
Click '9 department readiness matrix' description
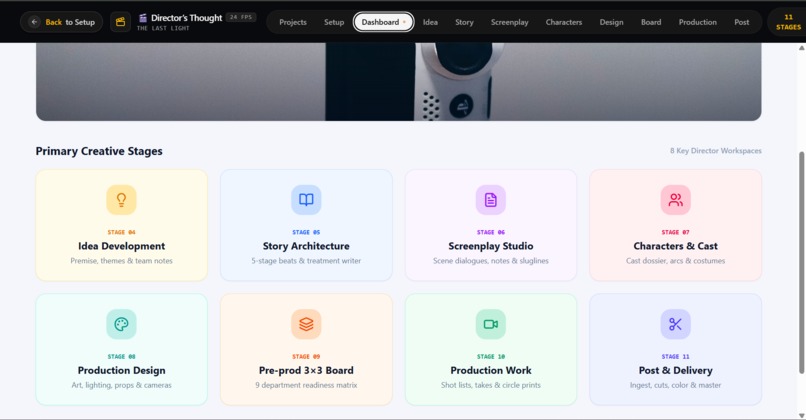point(306,385)
